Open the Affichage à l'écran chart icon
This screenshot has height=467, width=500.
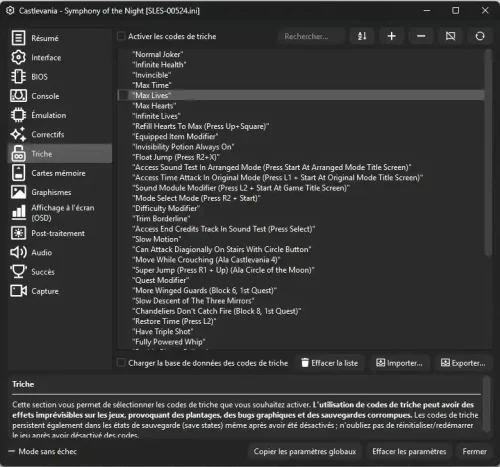19,212
